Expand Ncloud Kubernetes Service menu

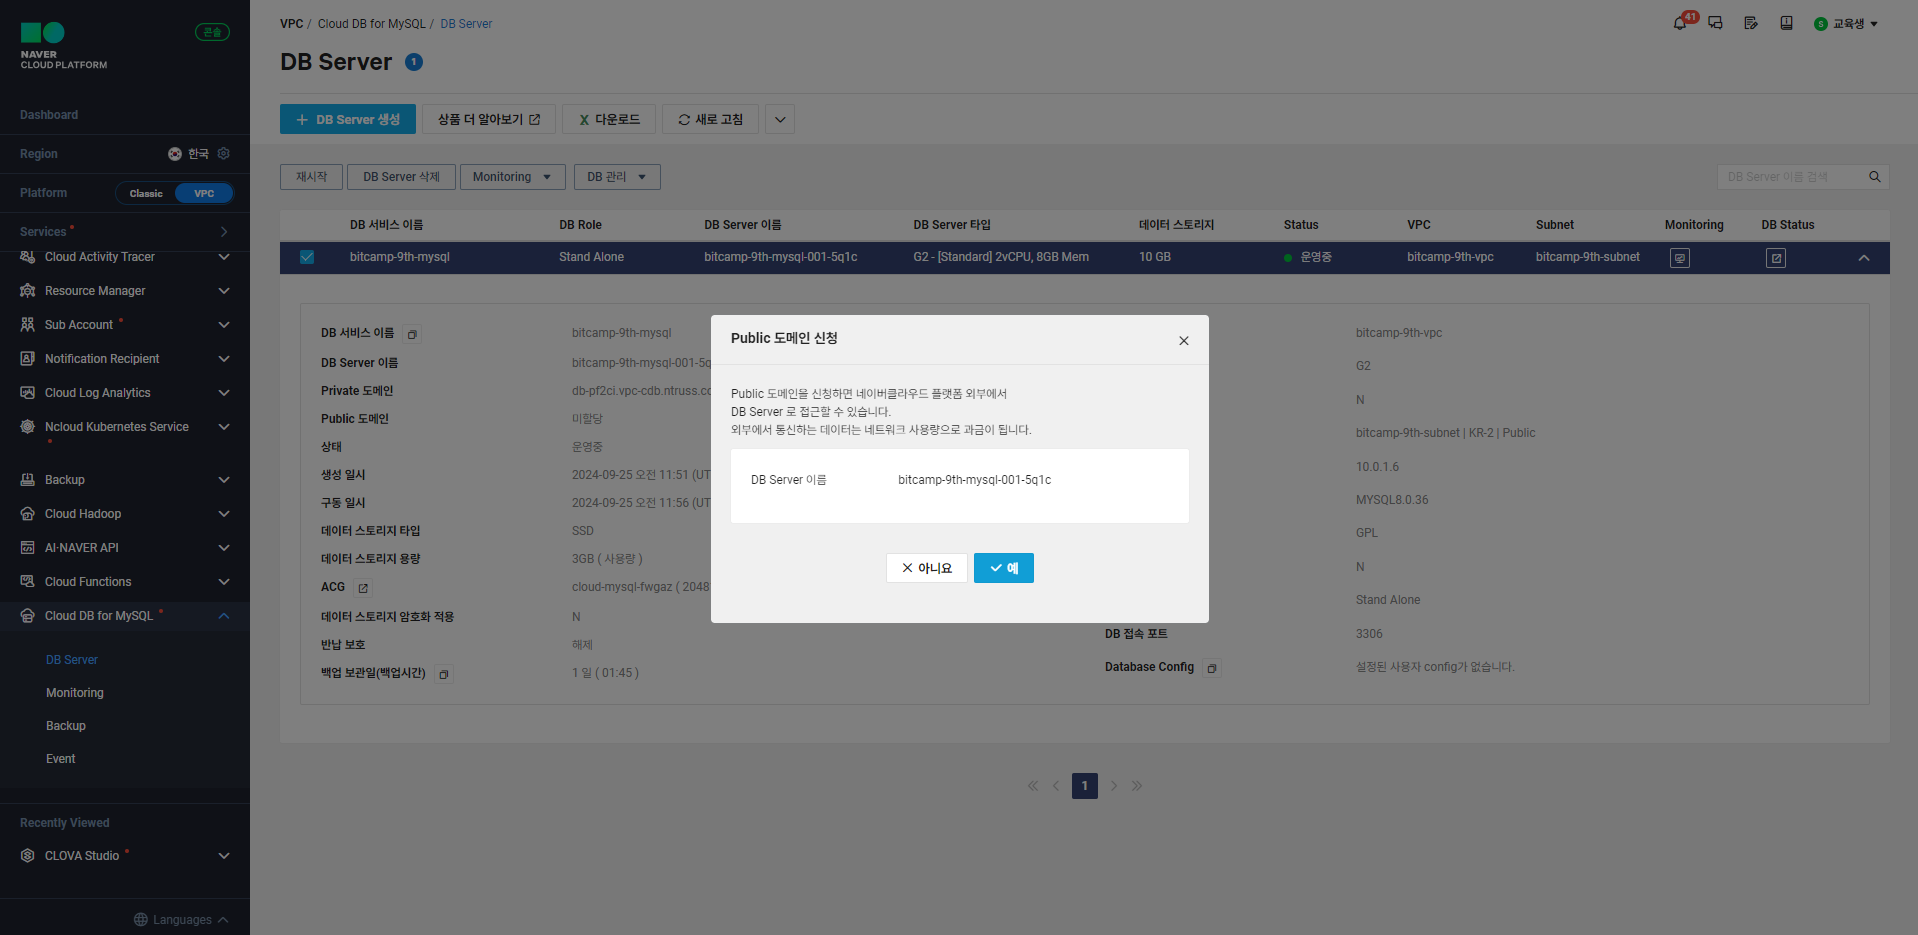(224, 427)
